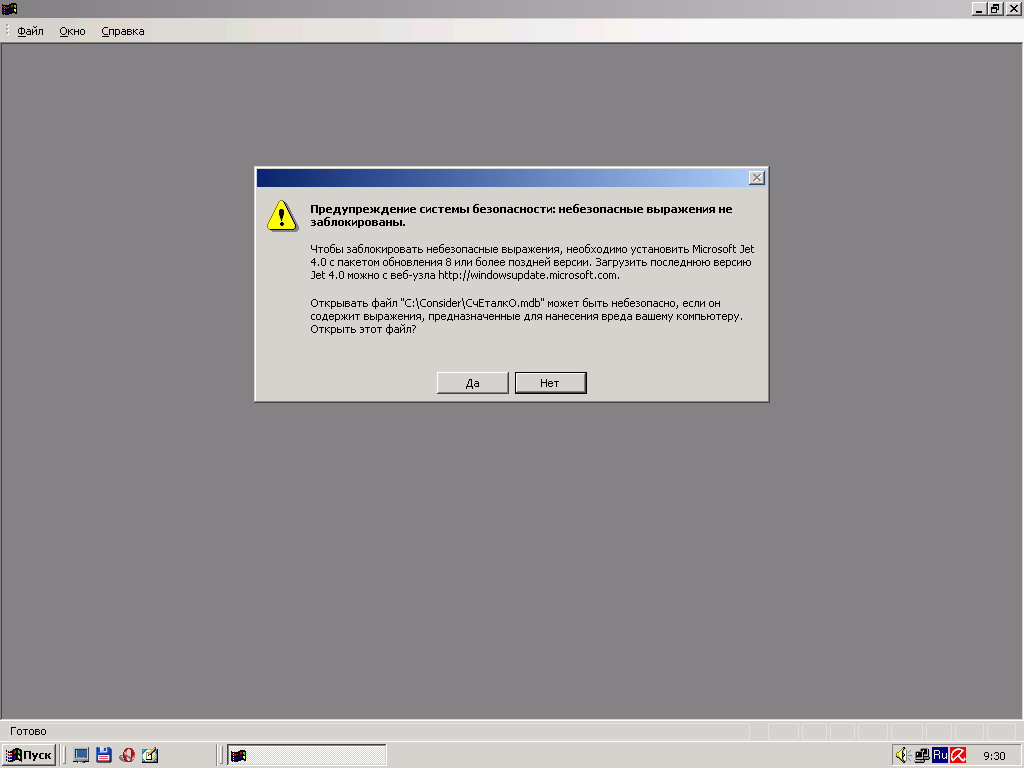The height and width of the screenshot is (768, 1024).
Task: Click the network connection tray icon
Action: click(x=922, y=756)
